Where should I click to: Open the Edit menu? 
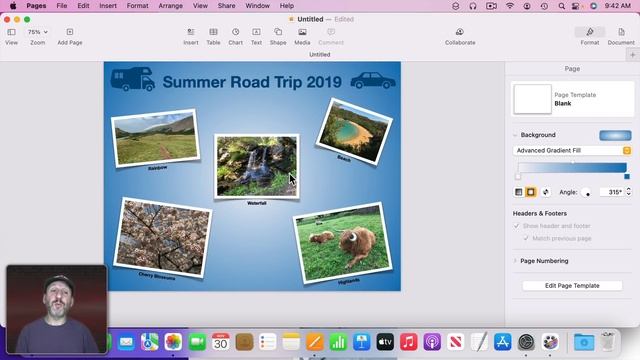83,6
